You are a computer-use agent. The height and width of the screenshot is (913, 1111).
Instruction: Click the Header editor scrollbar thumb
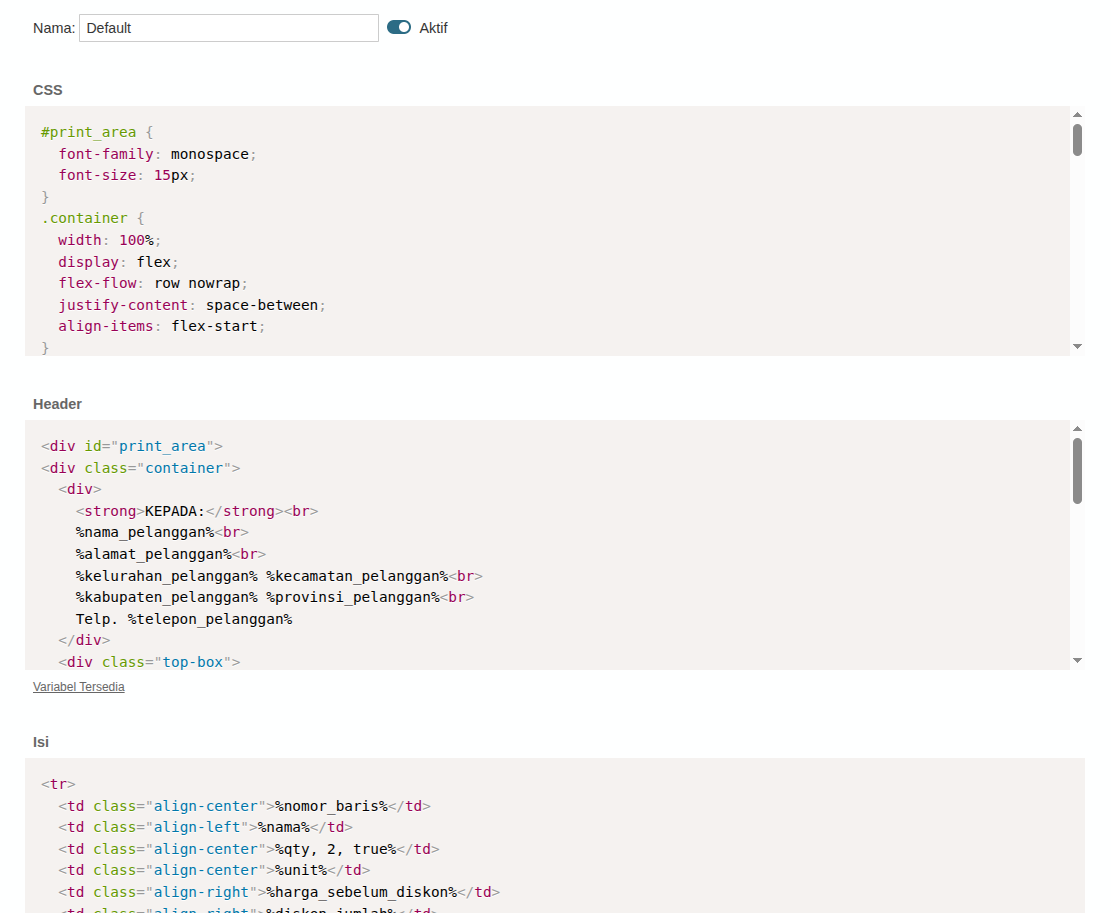(1077, 470)
